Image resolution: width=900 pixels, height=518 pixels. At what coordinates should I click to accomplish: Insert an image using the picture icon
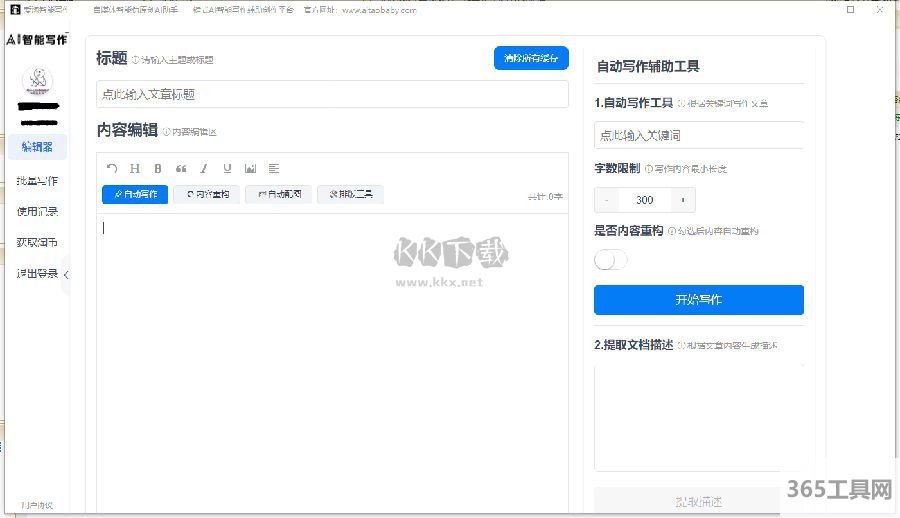[x=250, y=169]
